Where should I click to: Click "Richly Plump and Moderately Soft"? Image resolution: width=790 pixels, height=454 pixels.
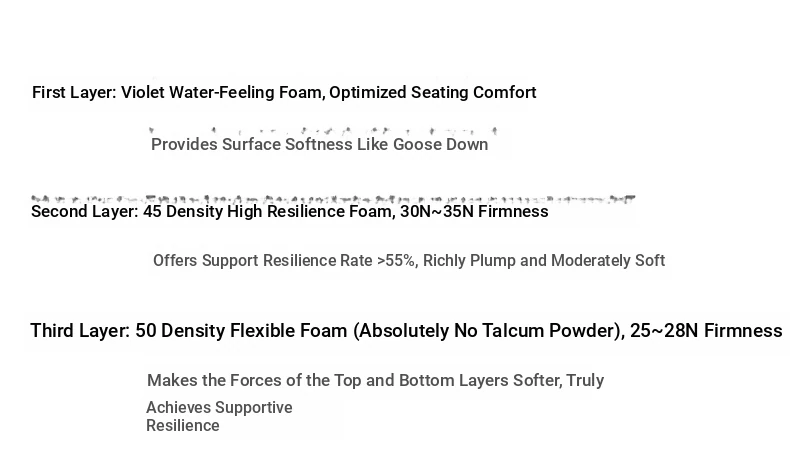544,261
